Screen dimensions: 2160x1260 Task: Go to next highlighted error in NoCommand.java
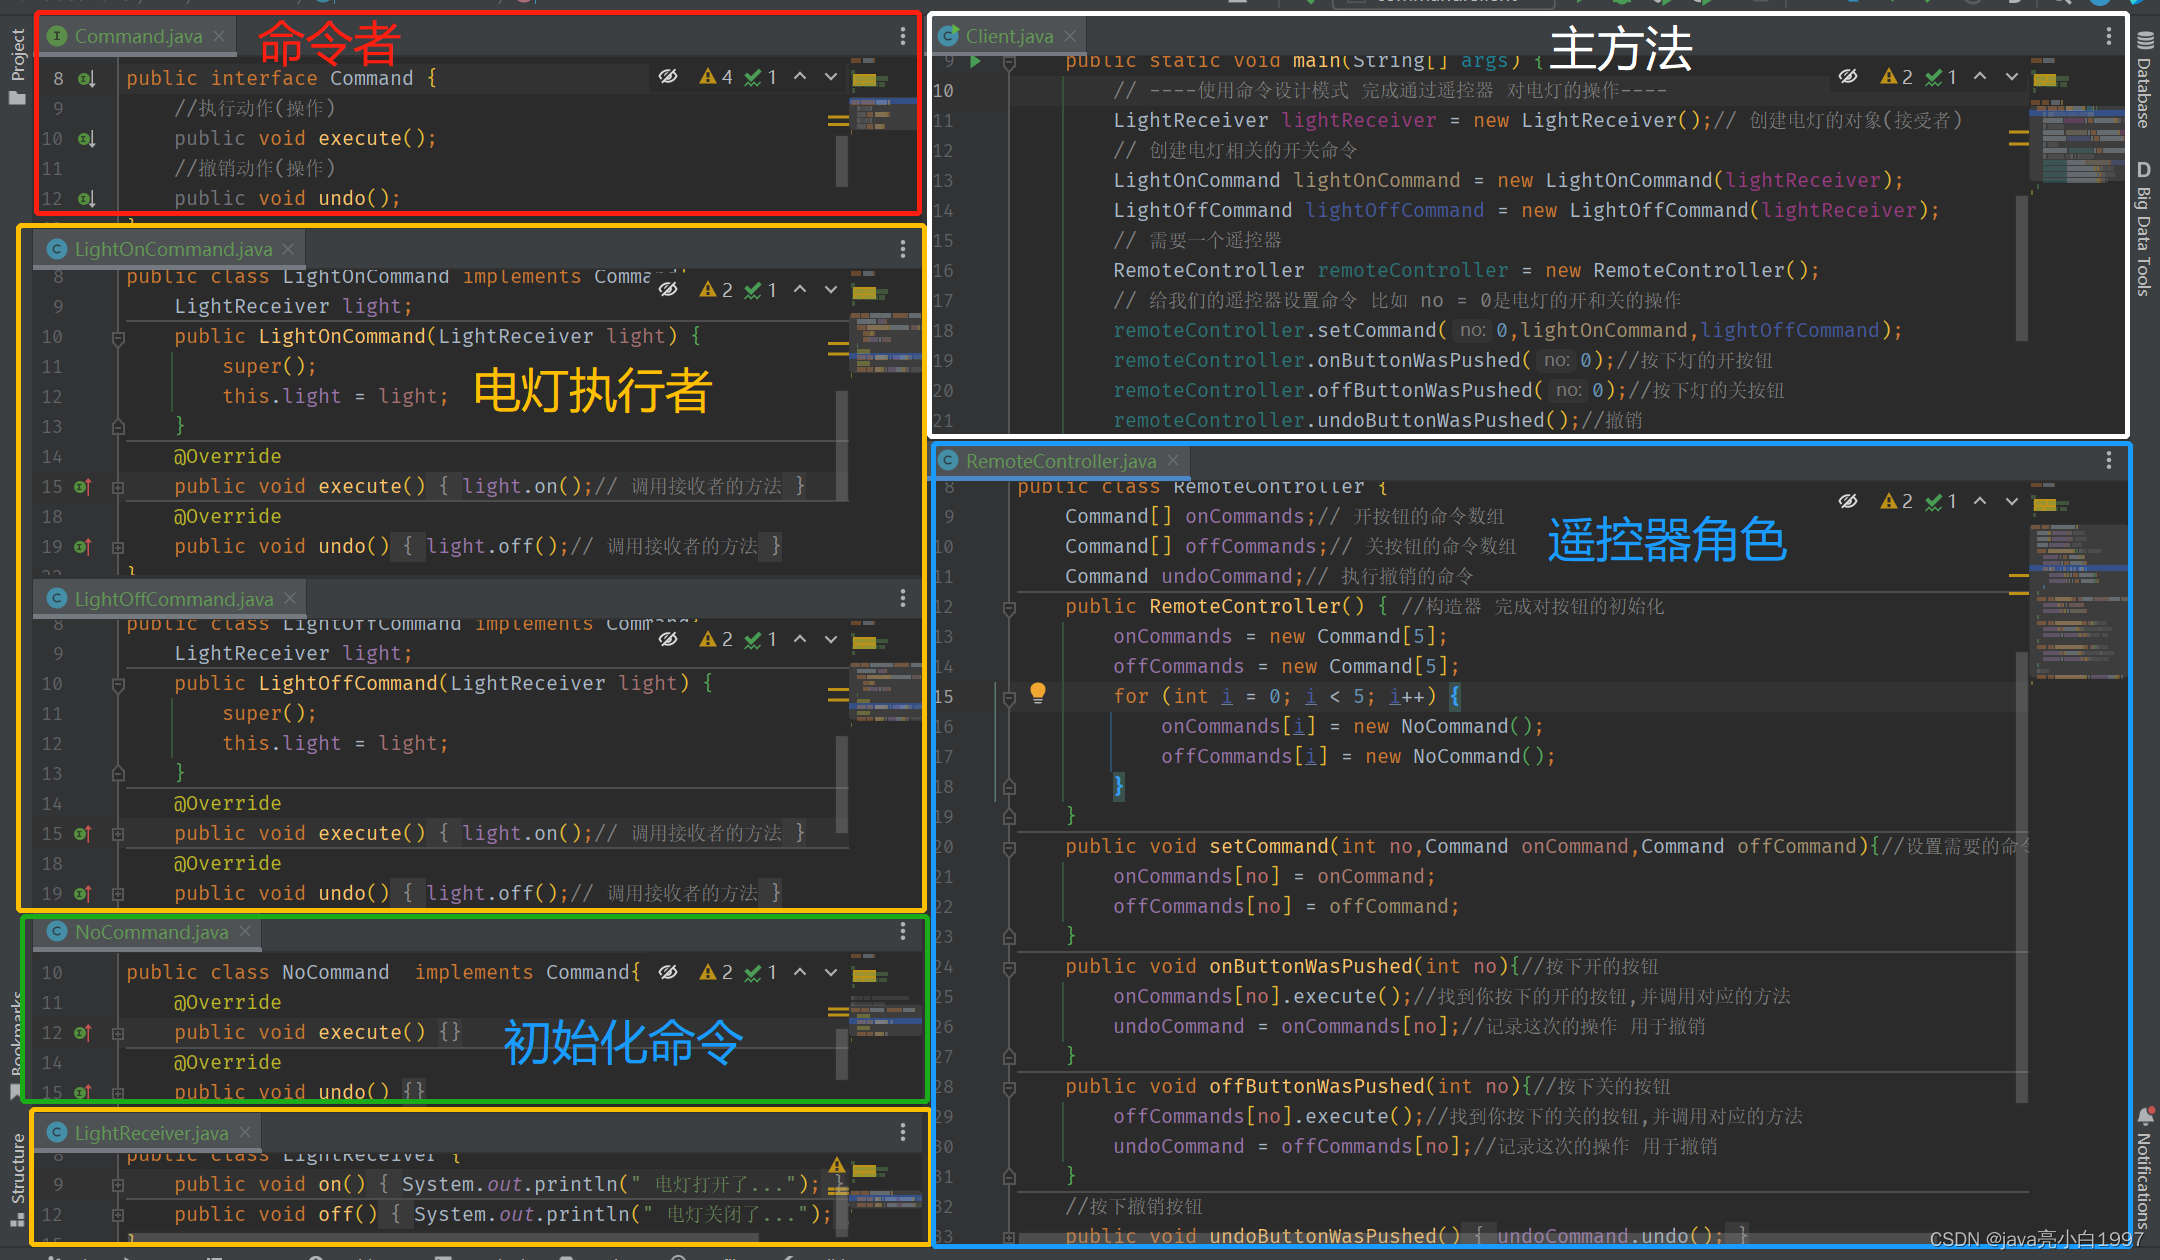coord(831,972)
